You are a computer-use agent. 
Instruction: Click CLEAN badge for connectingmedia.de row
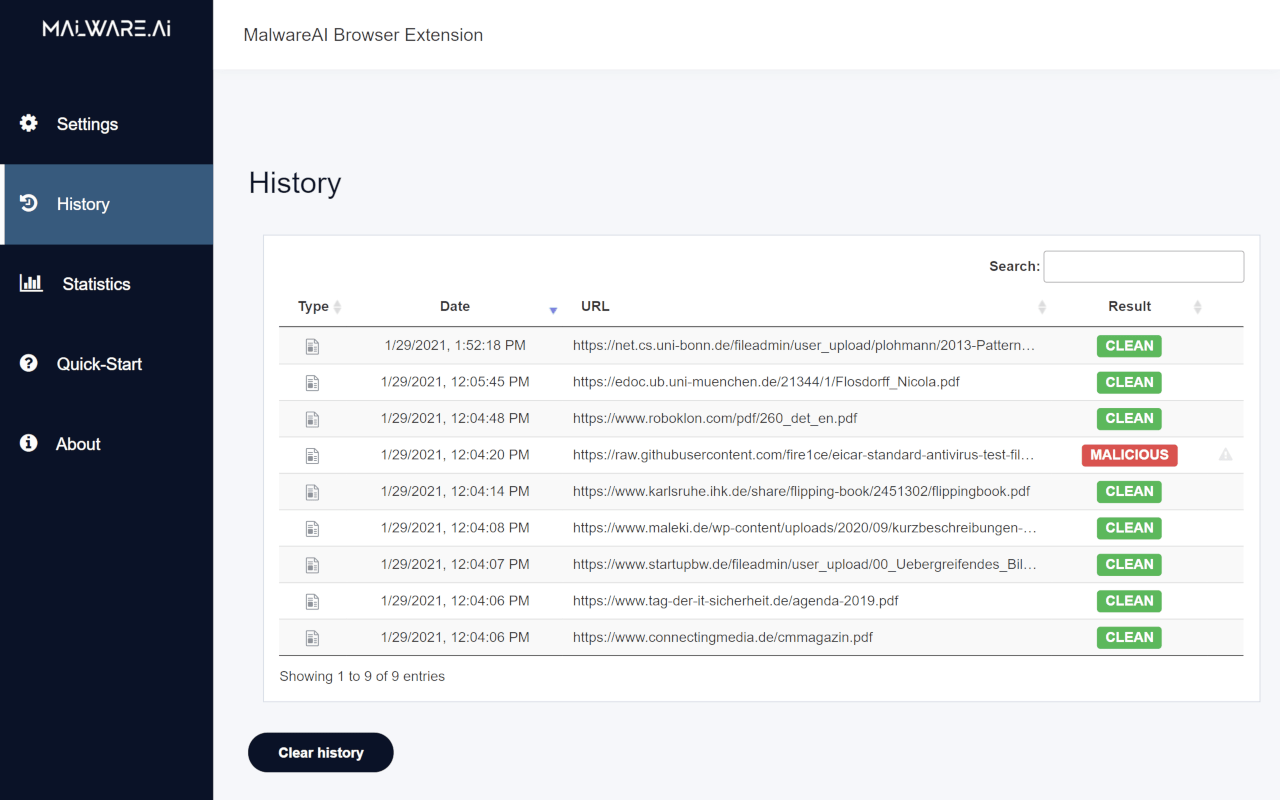coord(1129,637)
